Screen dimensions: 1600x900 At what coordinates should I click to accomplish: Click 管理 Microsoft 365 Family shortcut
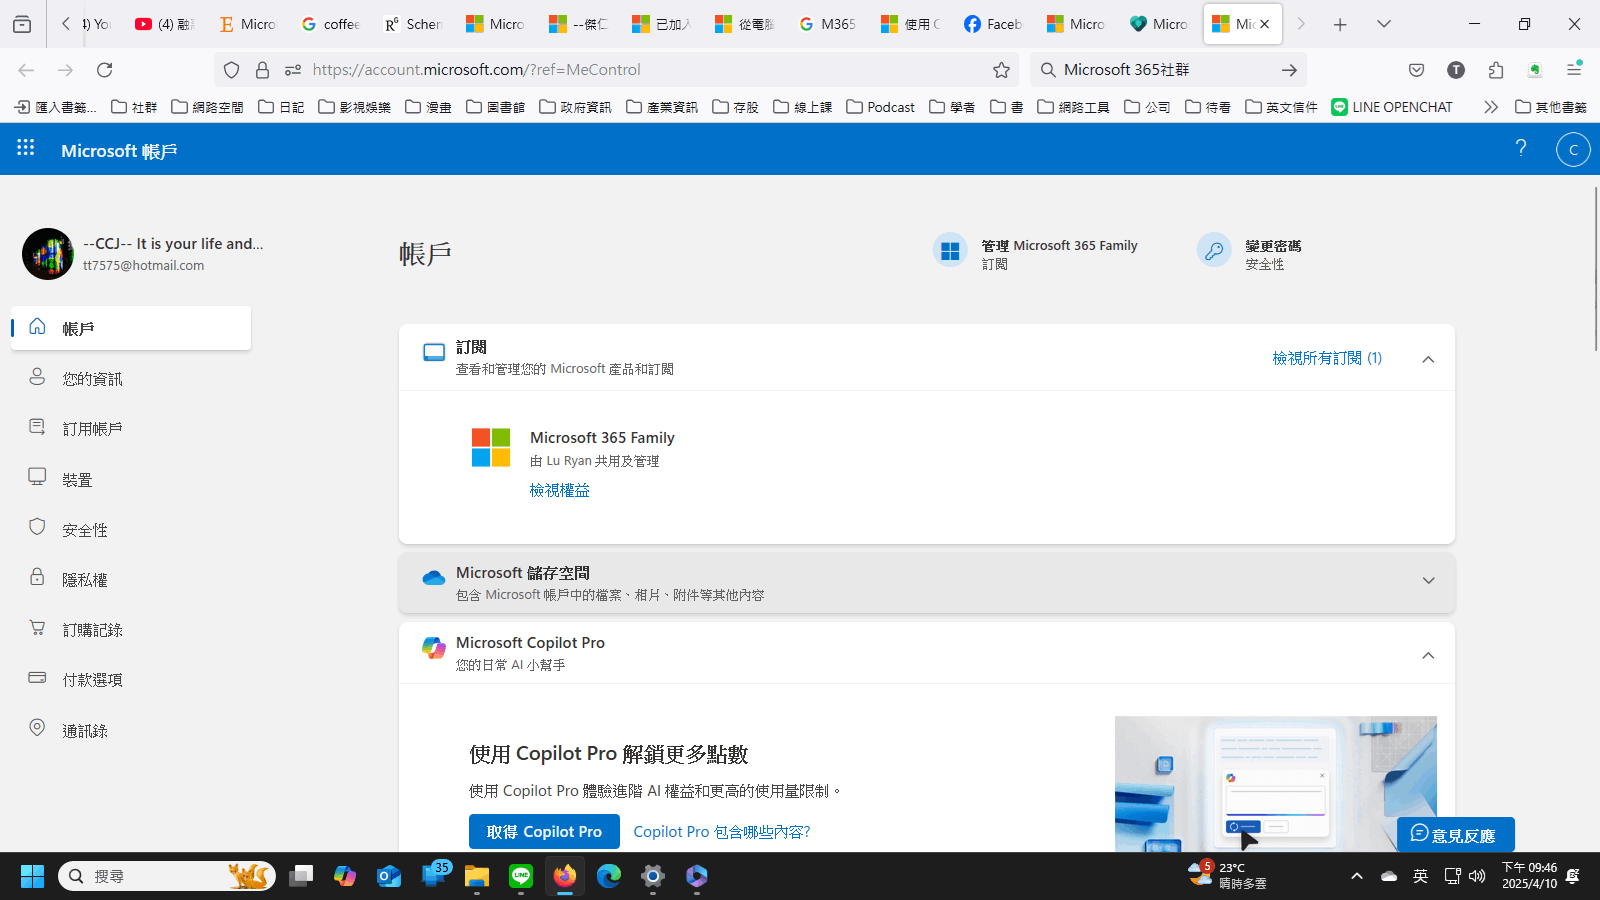click(1036, 254)
